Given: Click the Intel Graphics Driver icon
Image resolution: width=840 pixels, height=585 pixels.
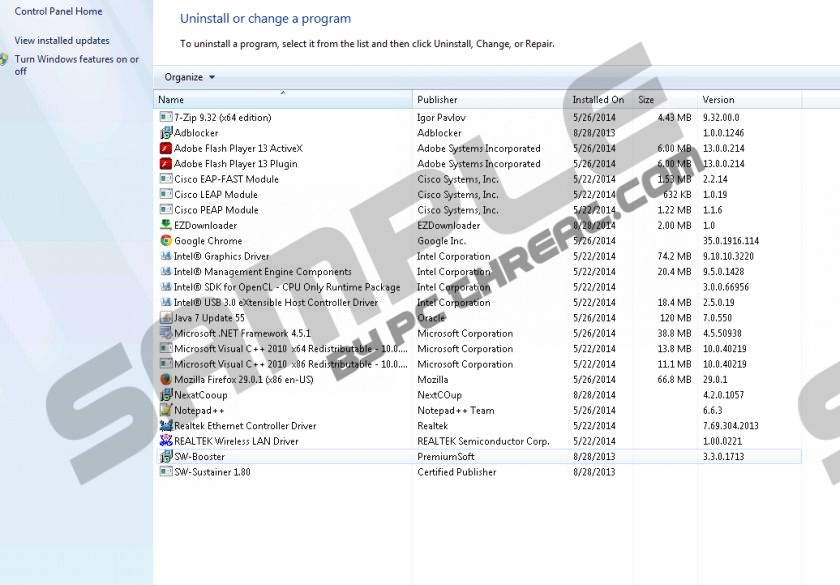Looking at the screenshot, I should (166, 256).
